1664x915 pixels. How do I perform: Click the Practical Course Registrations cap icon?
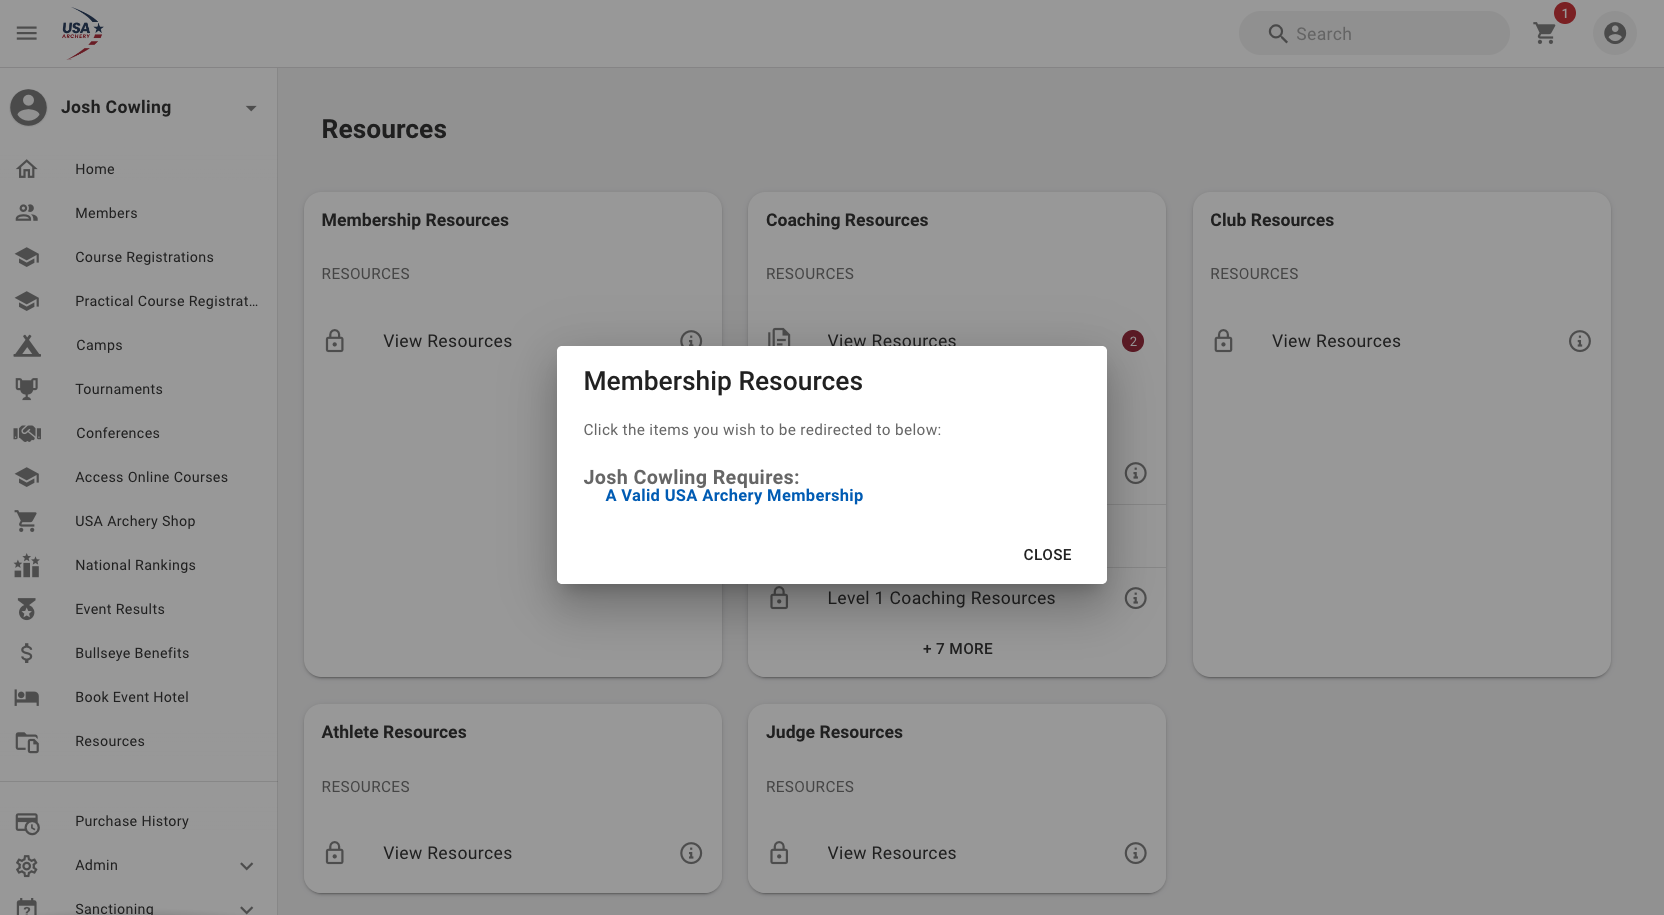click(27, 301)
